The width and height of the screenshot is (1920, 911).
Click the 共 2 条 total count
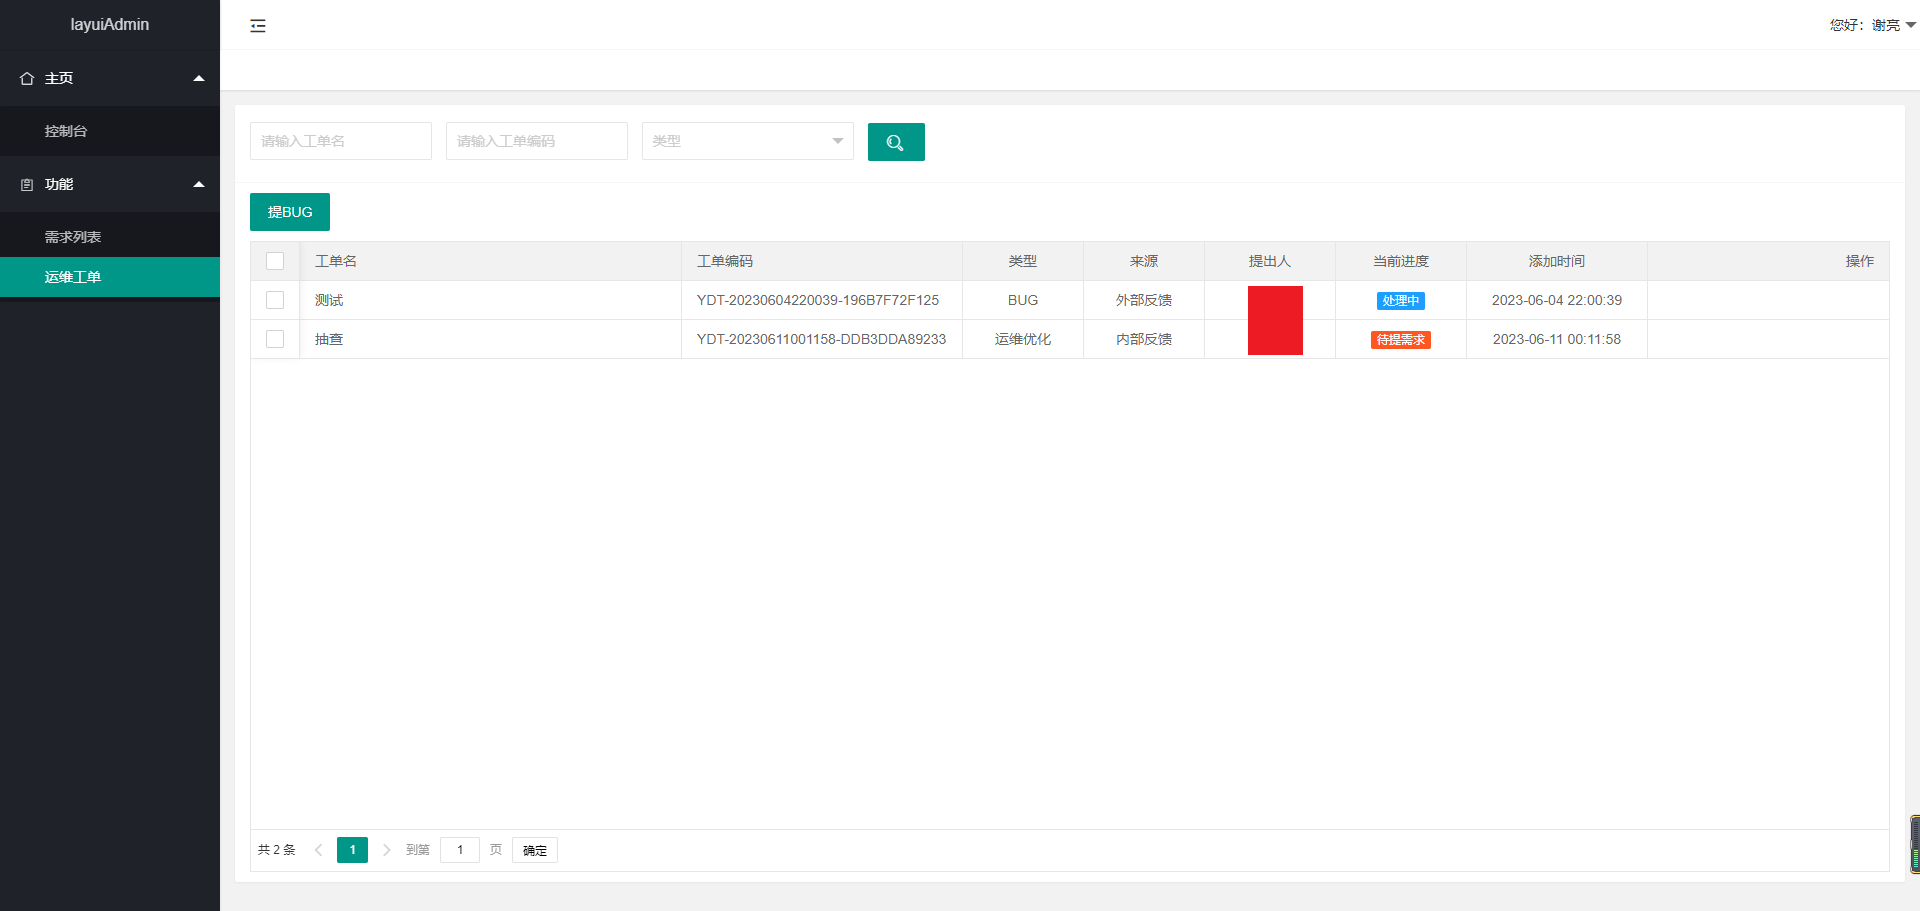tap(277, 850)
